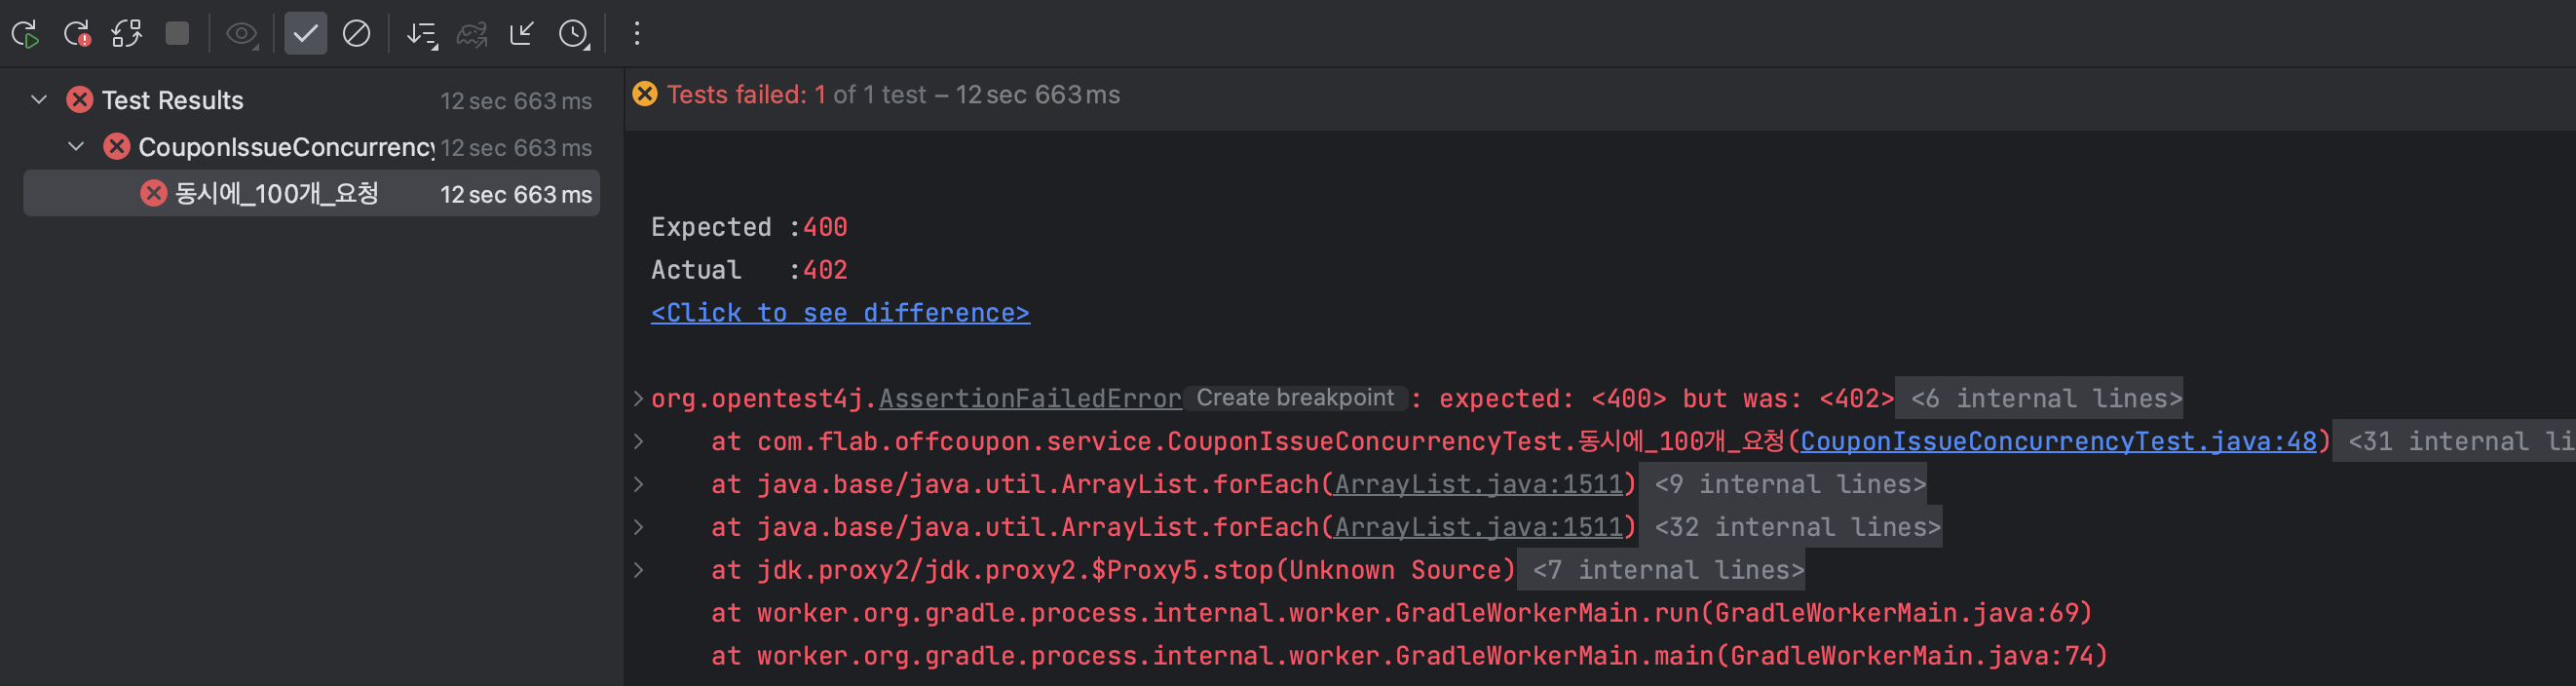Rerun the test with the Rerun icon

pos(25,34)
